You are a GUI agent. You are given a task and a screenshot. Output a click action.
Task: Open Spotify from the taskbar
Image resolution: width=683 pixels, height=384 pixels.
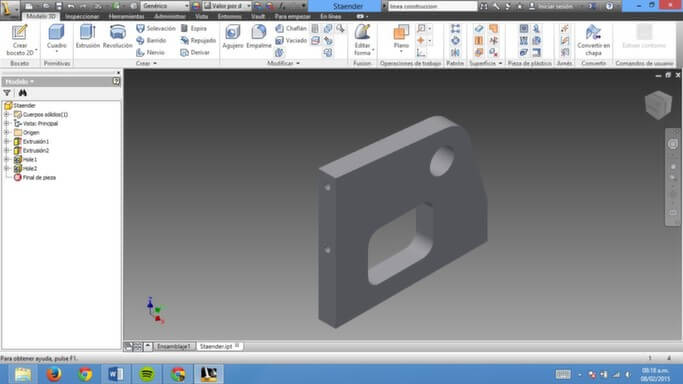pyautogui.click(x=147, y=374)
